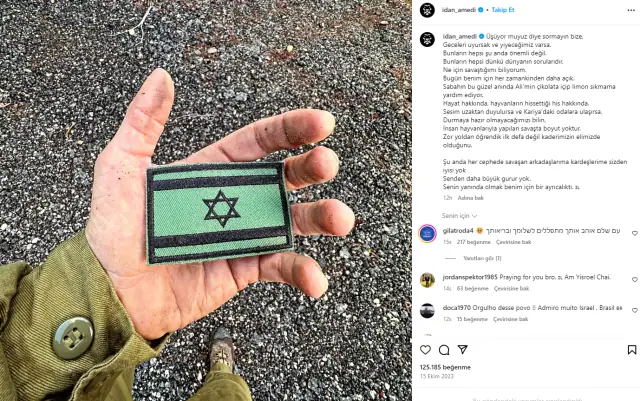
Task: Like jordanspektor1985's comment heart
Action: 635,280
